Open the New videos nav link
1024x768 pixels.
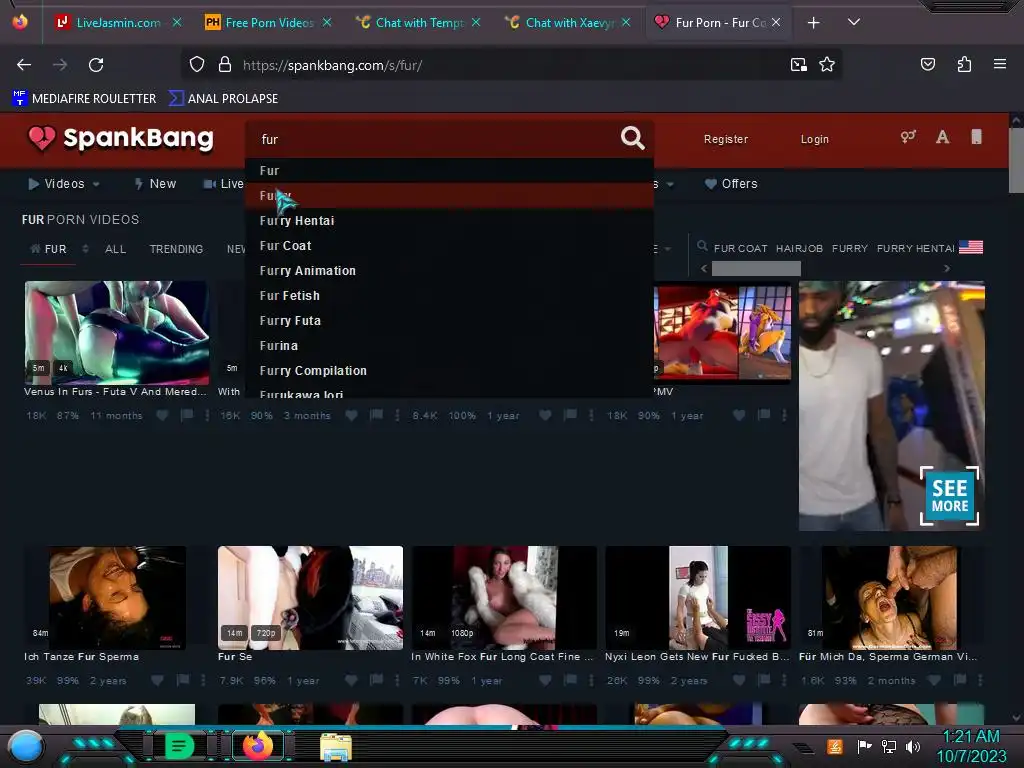(155, 184)
